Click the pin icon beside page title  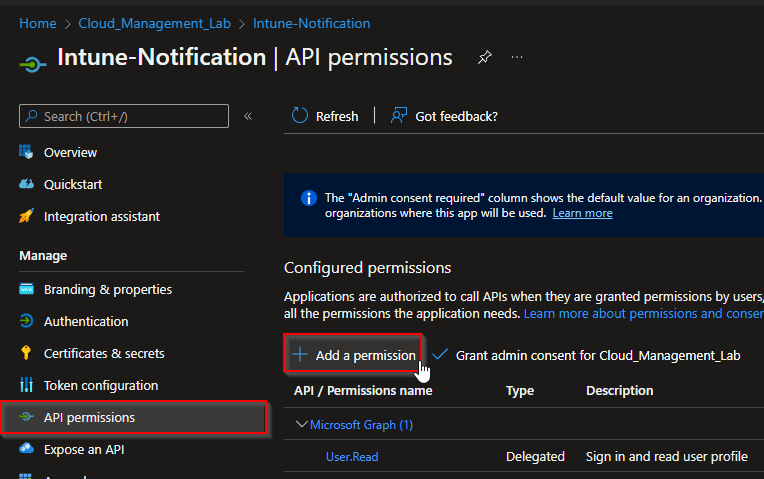tap(484, 58)
